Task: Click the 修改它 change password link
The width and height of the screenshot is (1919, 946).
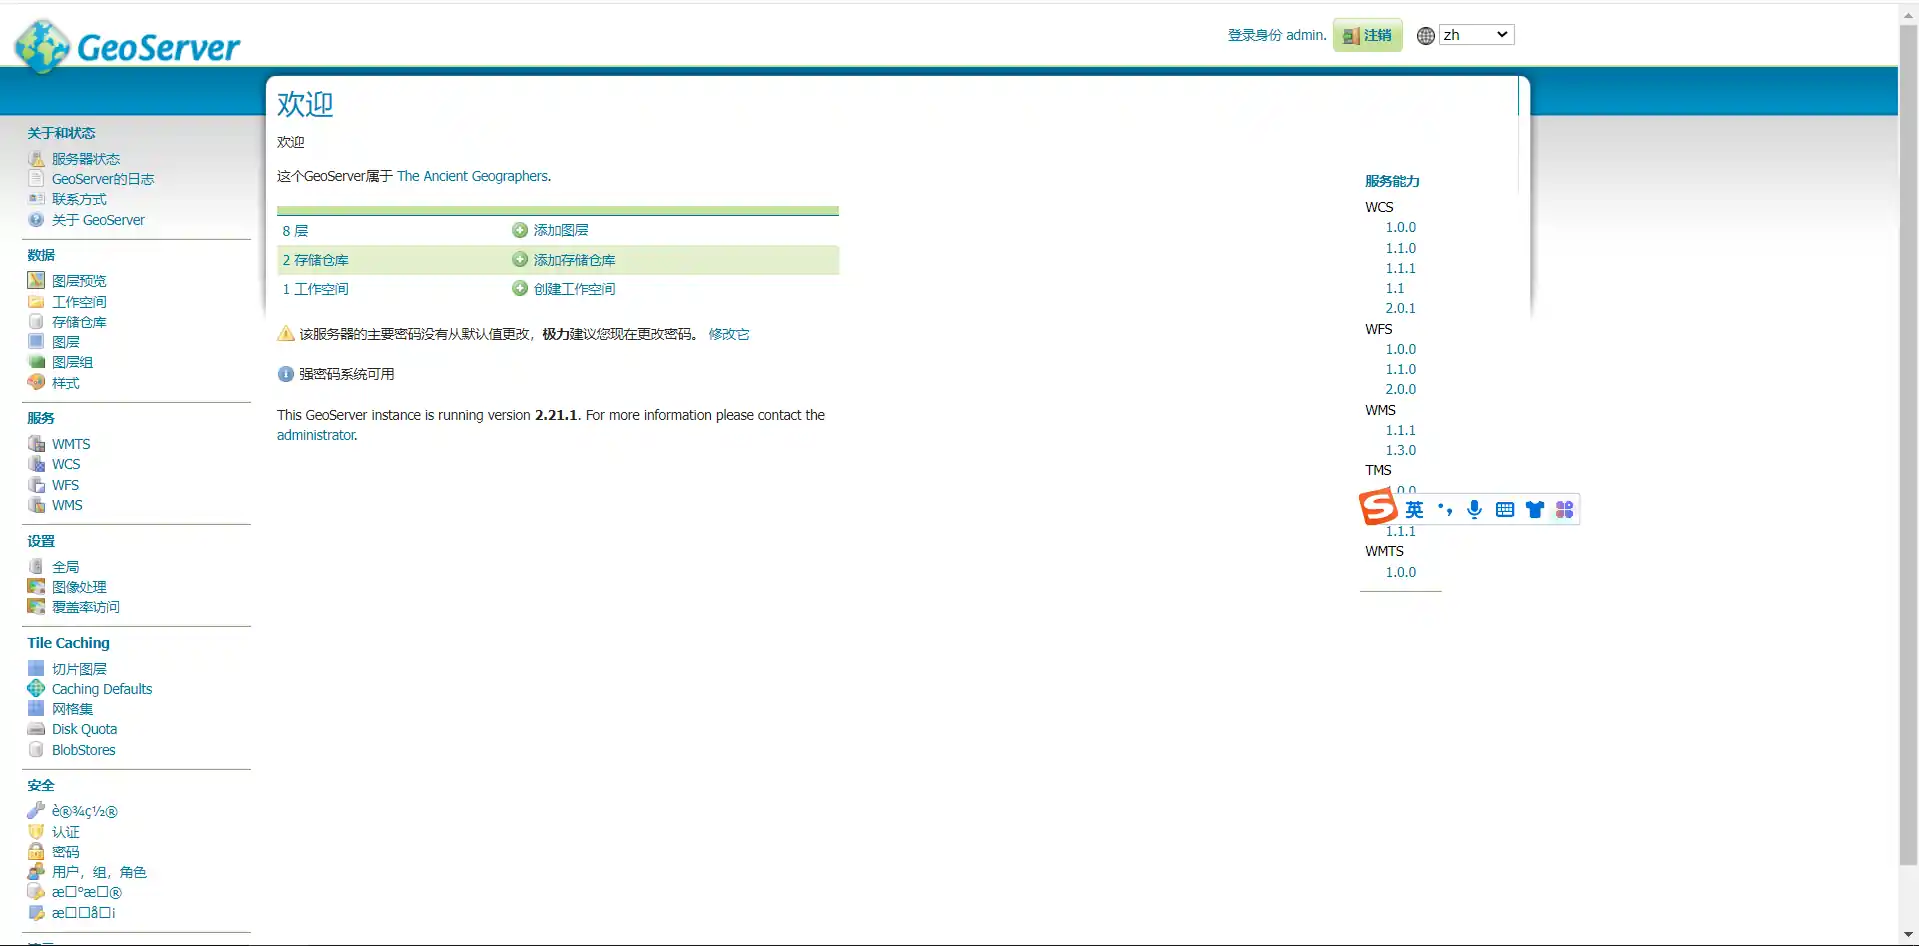Action: pos(729,334)
